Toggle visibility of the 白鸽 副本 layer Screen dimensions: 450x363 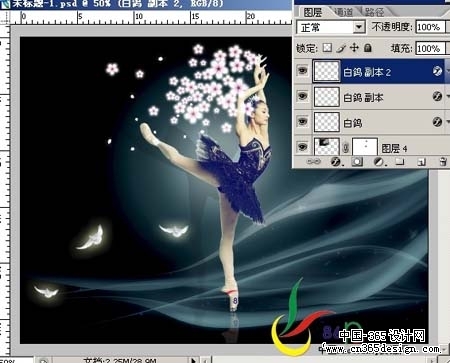(x=303, y=96)
